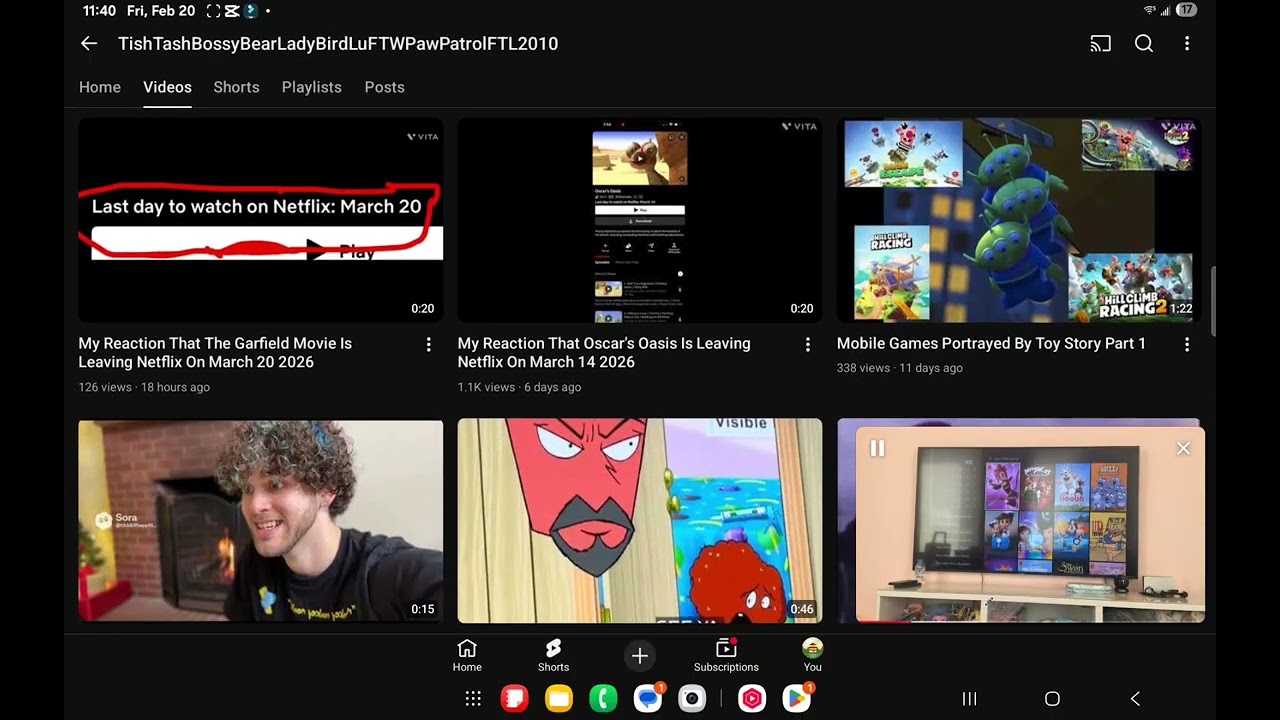Tap the page scrollbar on right edge

[1213, 302]
